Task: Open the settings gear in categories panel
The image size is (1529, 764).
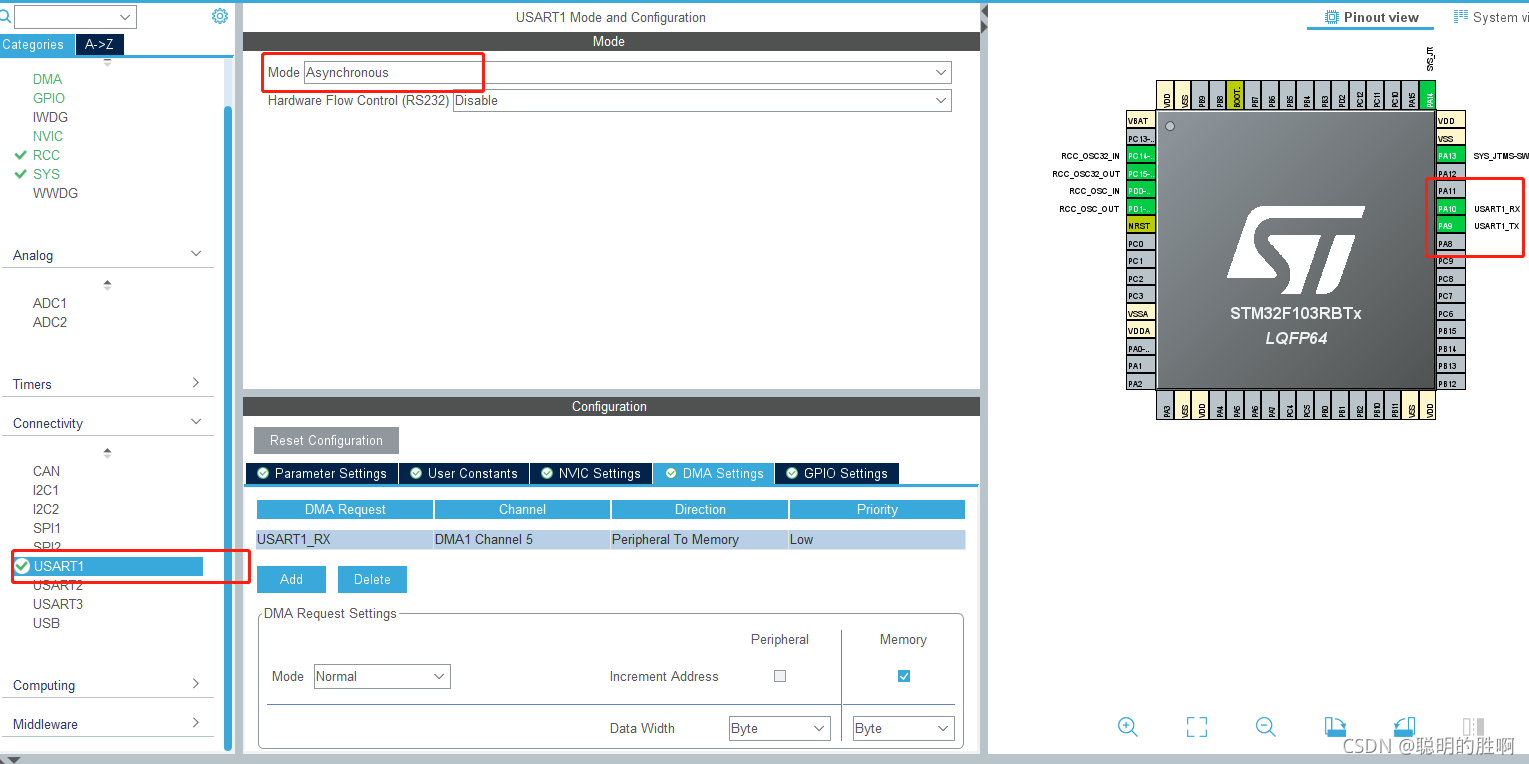Action: [x=220, y=16]
